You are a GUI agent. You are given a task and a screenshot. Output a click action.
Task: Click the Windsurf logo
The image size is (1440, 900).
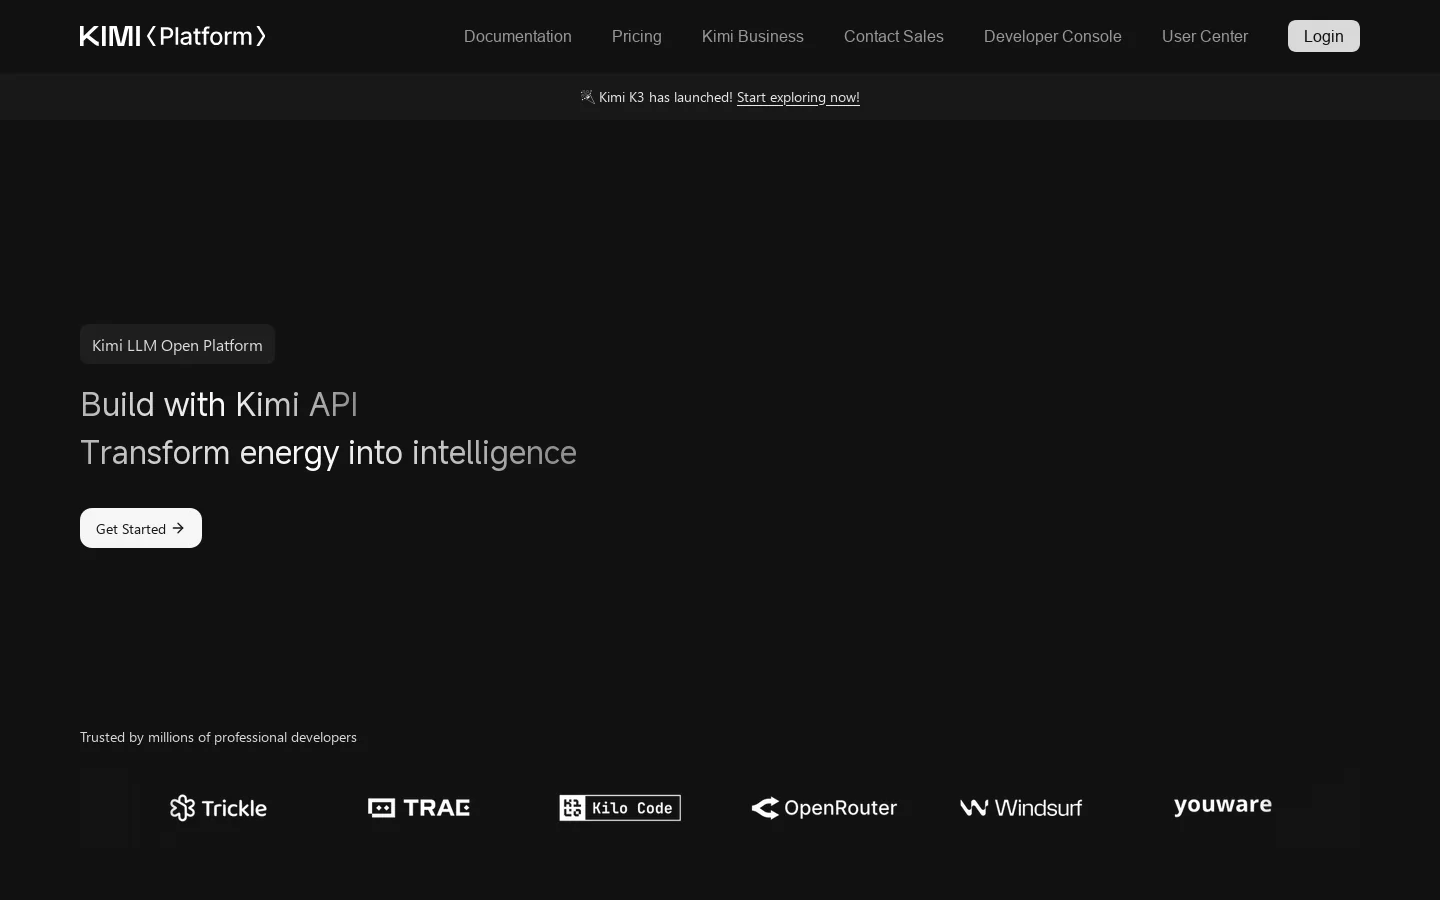coord(1021,808)
